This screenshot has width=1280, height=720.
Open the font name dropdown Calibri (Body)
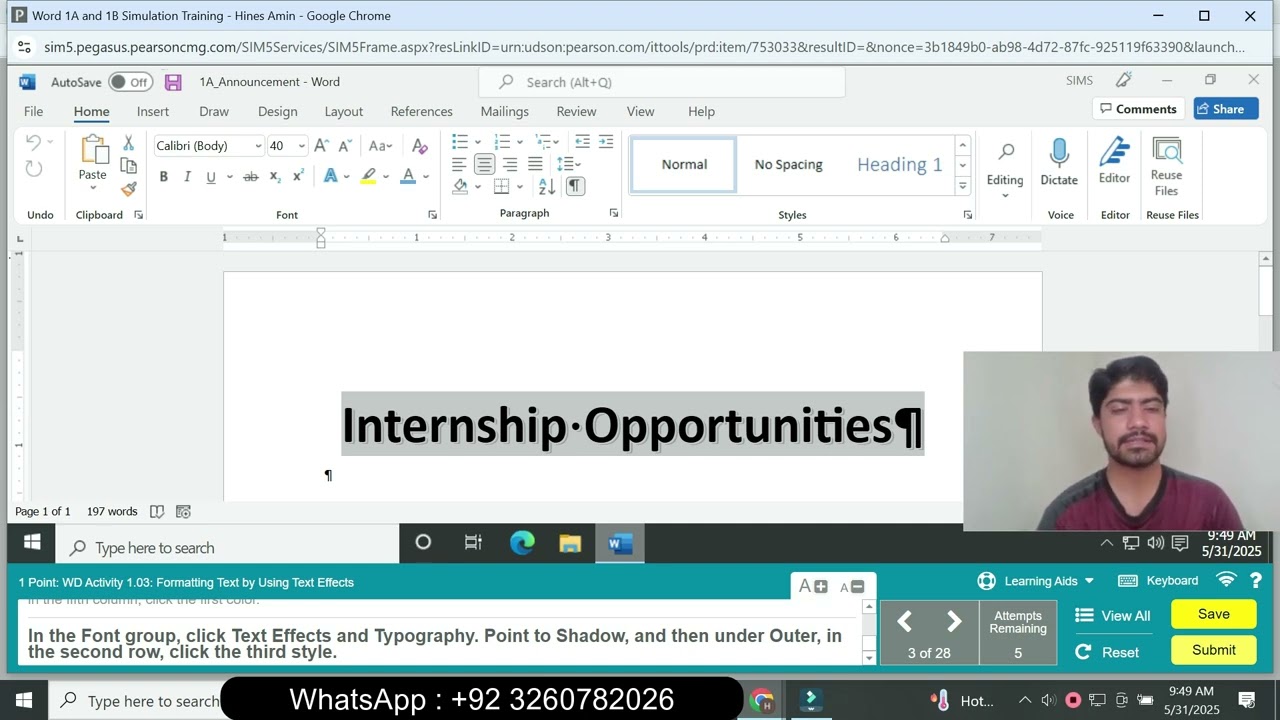pyautogui.click(x=257, y=146)
